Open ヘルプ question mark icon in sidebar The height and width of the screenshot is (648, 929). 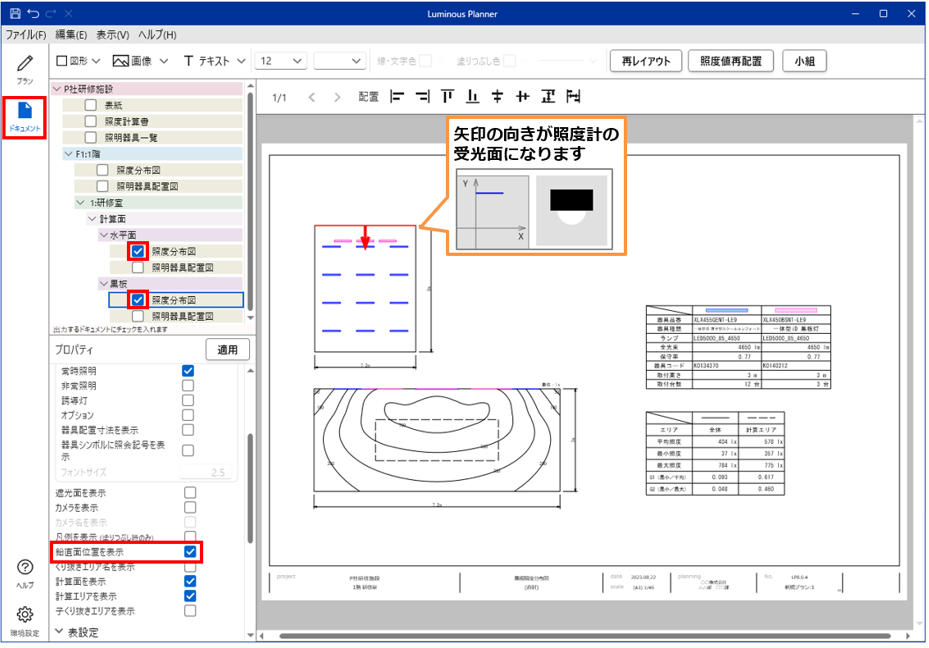[x=25, y=572]
